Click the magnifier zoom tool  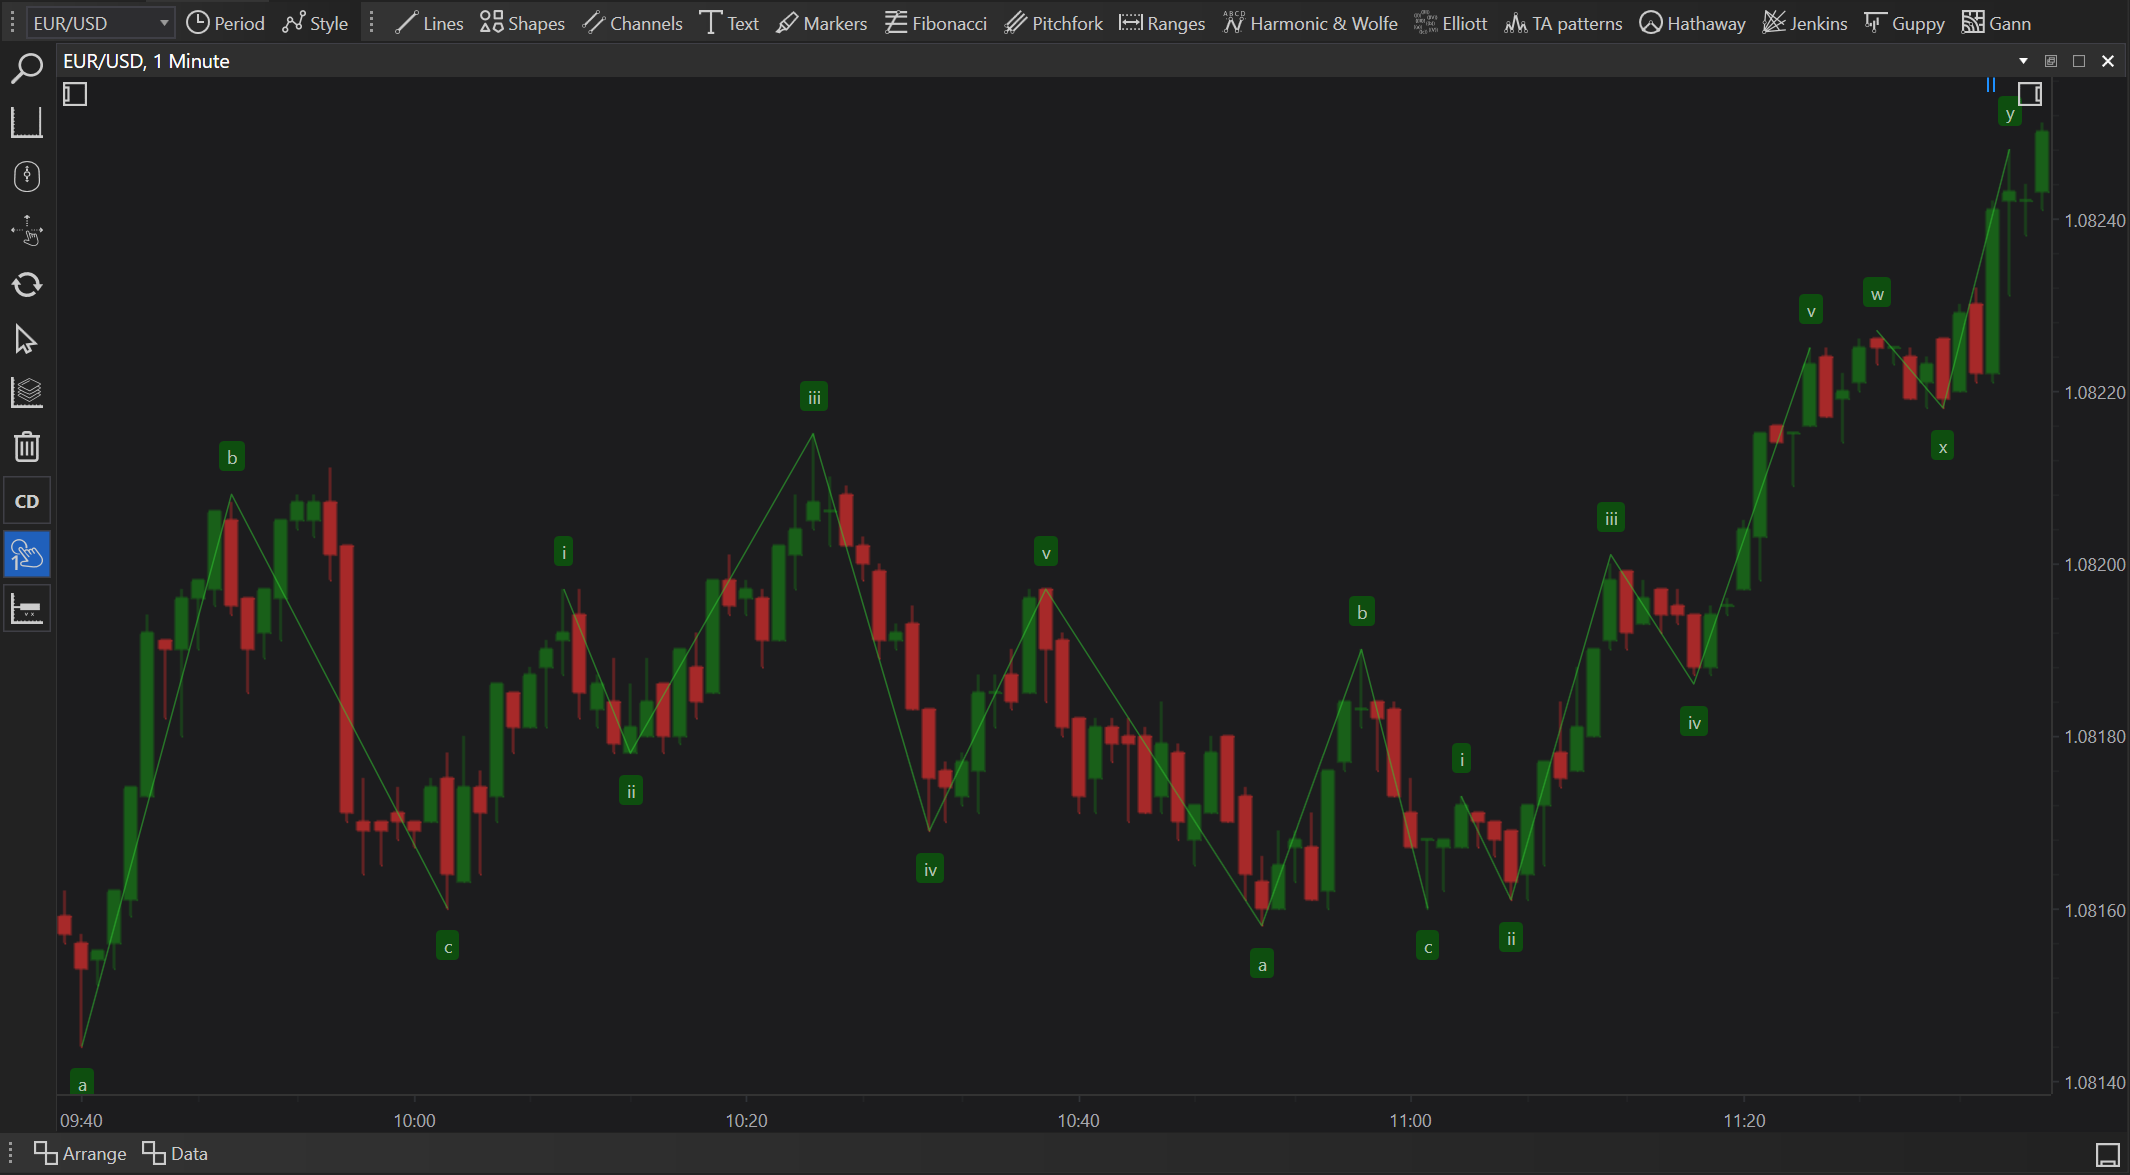27,68
